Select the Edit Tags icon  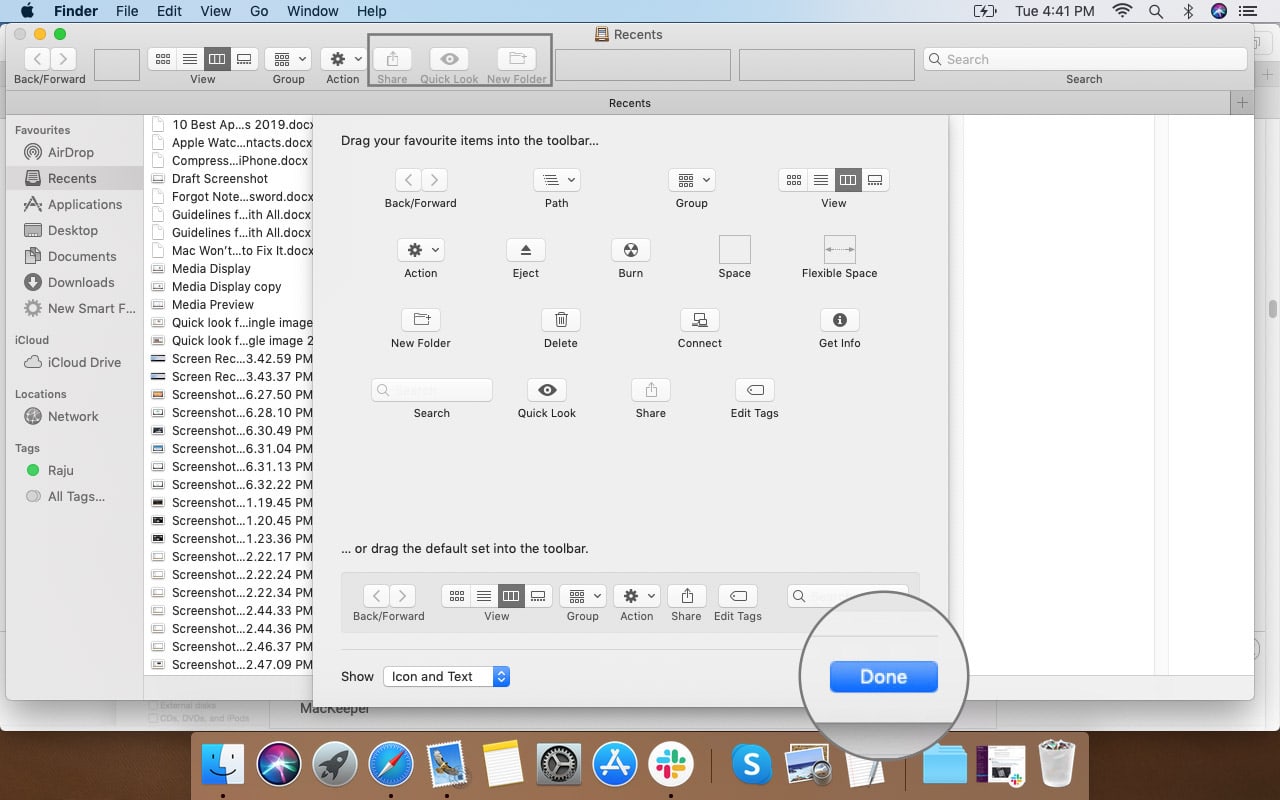[754, 390]
